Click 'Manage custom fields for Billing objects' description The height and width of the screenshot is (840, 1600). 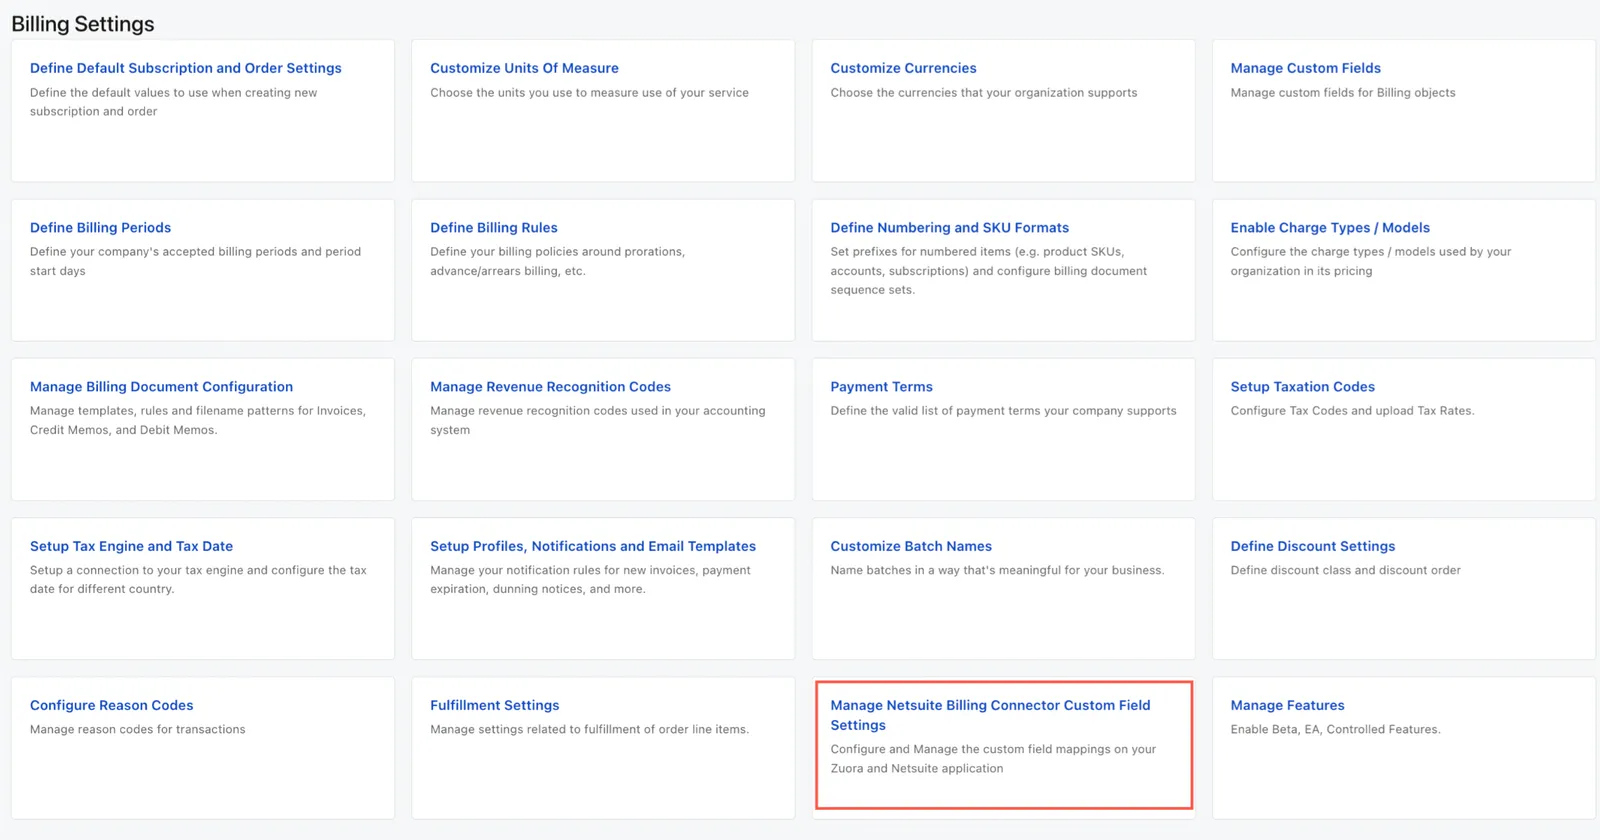[1342, 93]
